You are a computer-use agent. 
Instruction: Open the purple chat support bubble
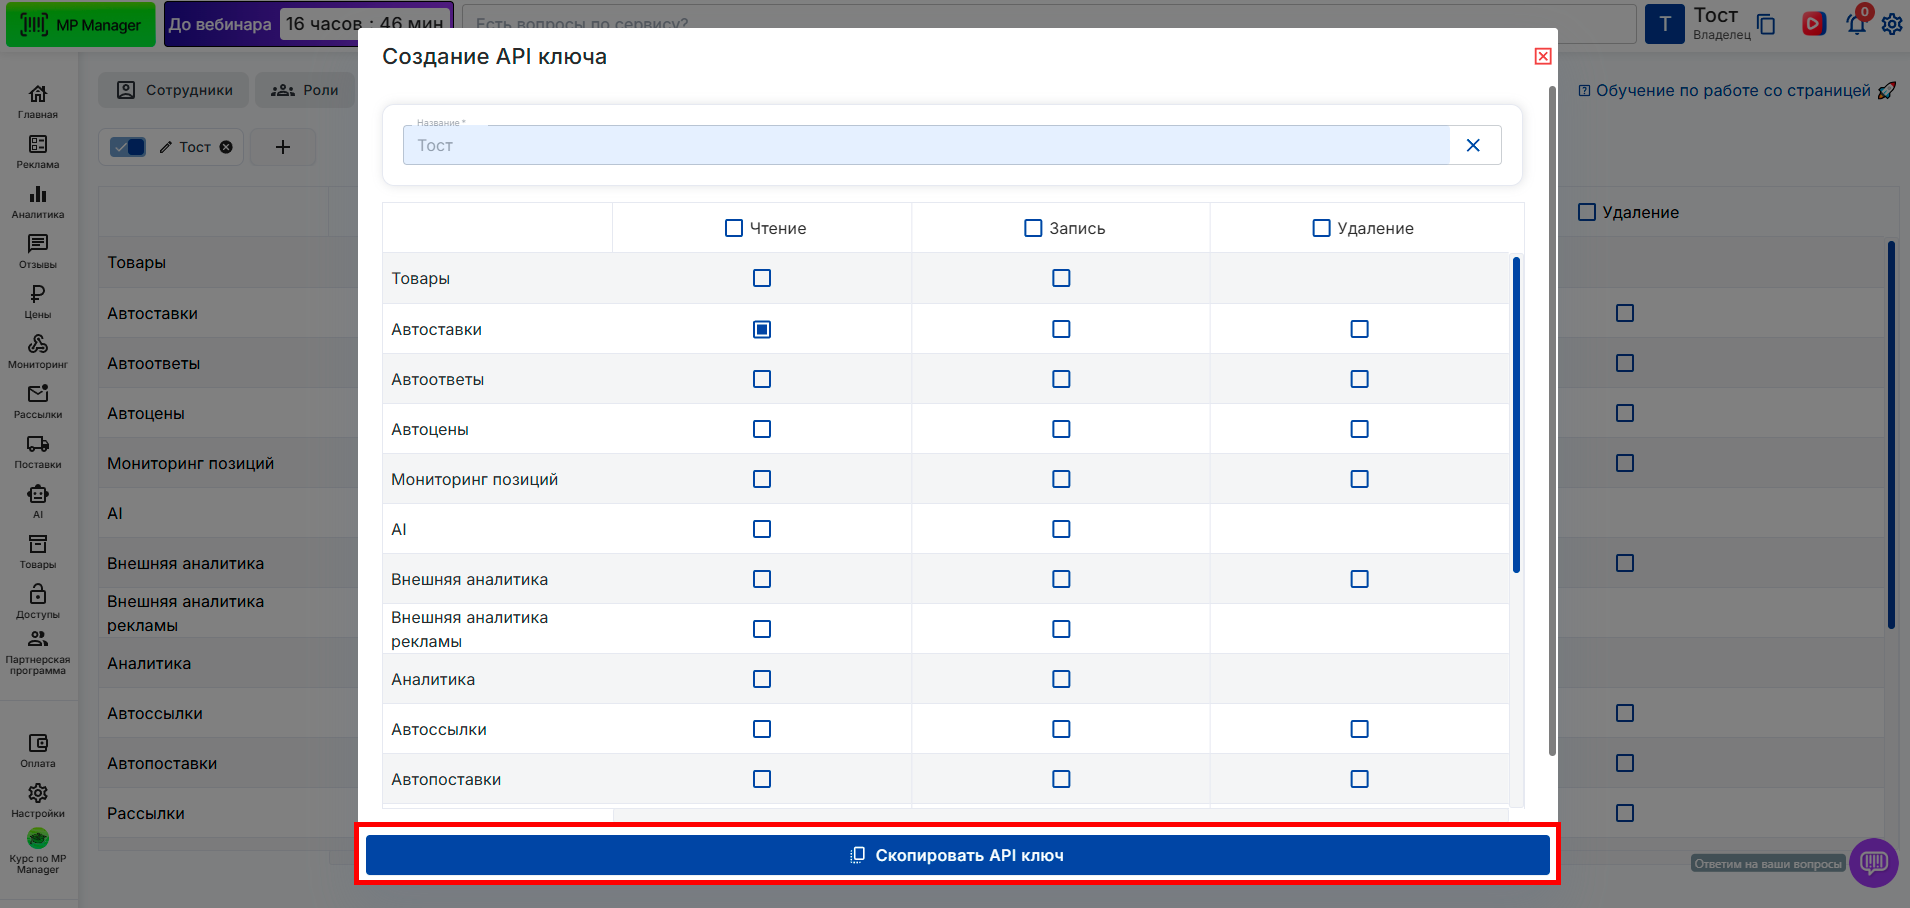pyautogui.click(x=1874, y=862)
